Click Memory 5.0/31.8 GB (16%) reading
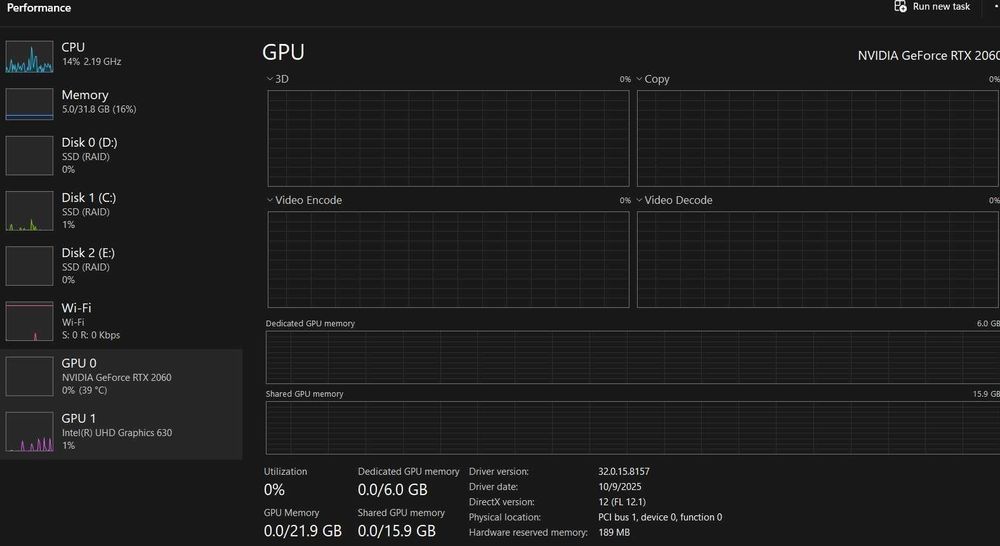1000x546 pixels. click(99, 109)
